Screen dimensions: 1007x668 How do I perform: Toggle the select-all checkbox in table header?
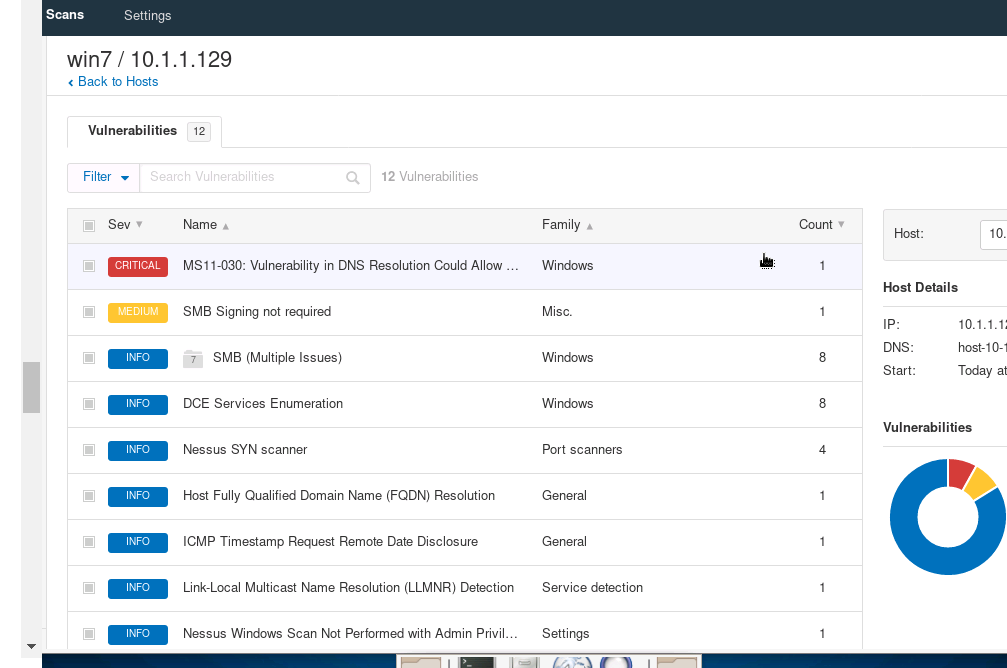(x=89, y=225)
